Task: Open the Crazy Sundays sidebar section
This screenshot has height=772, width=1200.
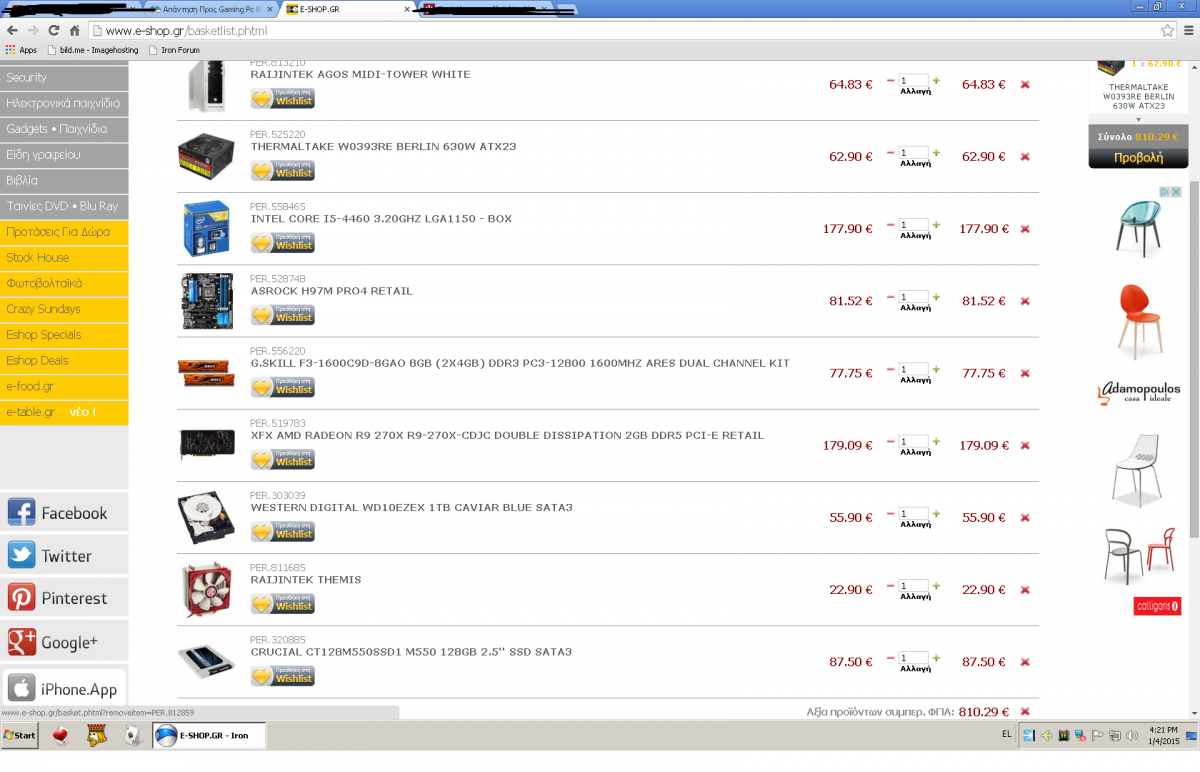Action: 64,309
